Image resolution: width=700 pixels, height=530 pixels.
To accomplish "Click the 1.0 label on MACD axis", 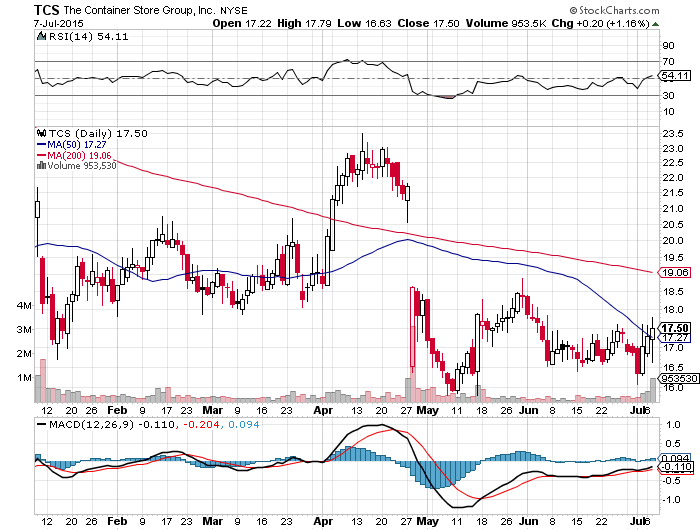I will 673,425.
